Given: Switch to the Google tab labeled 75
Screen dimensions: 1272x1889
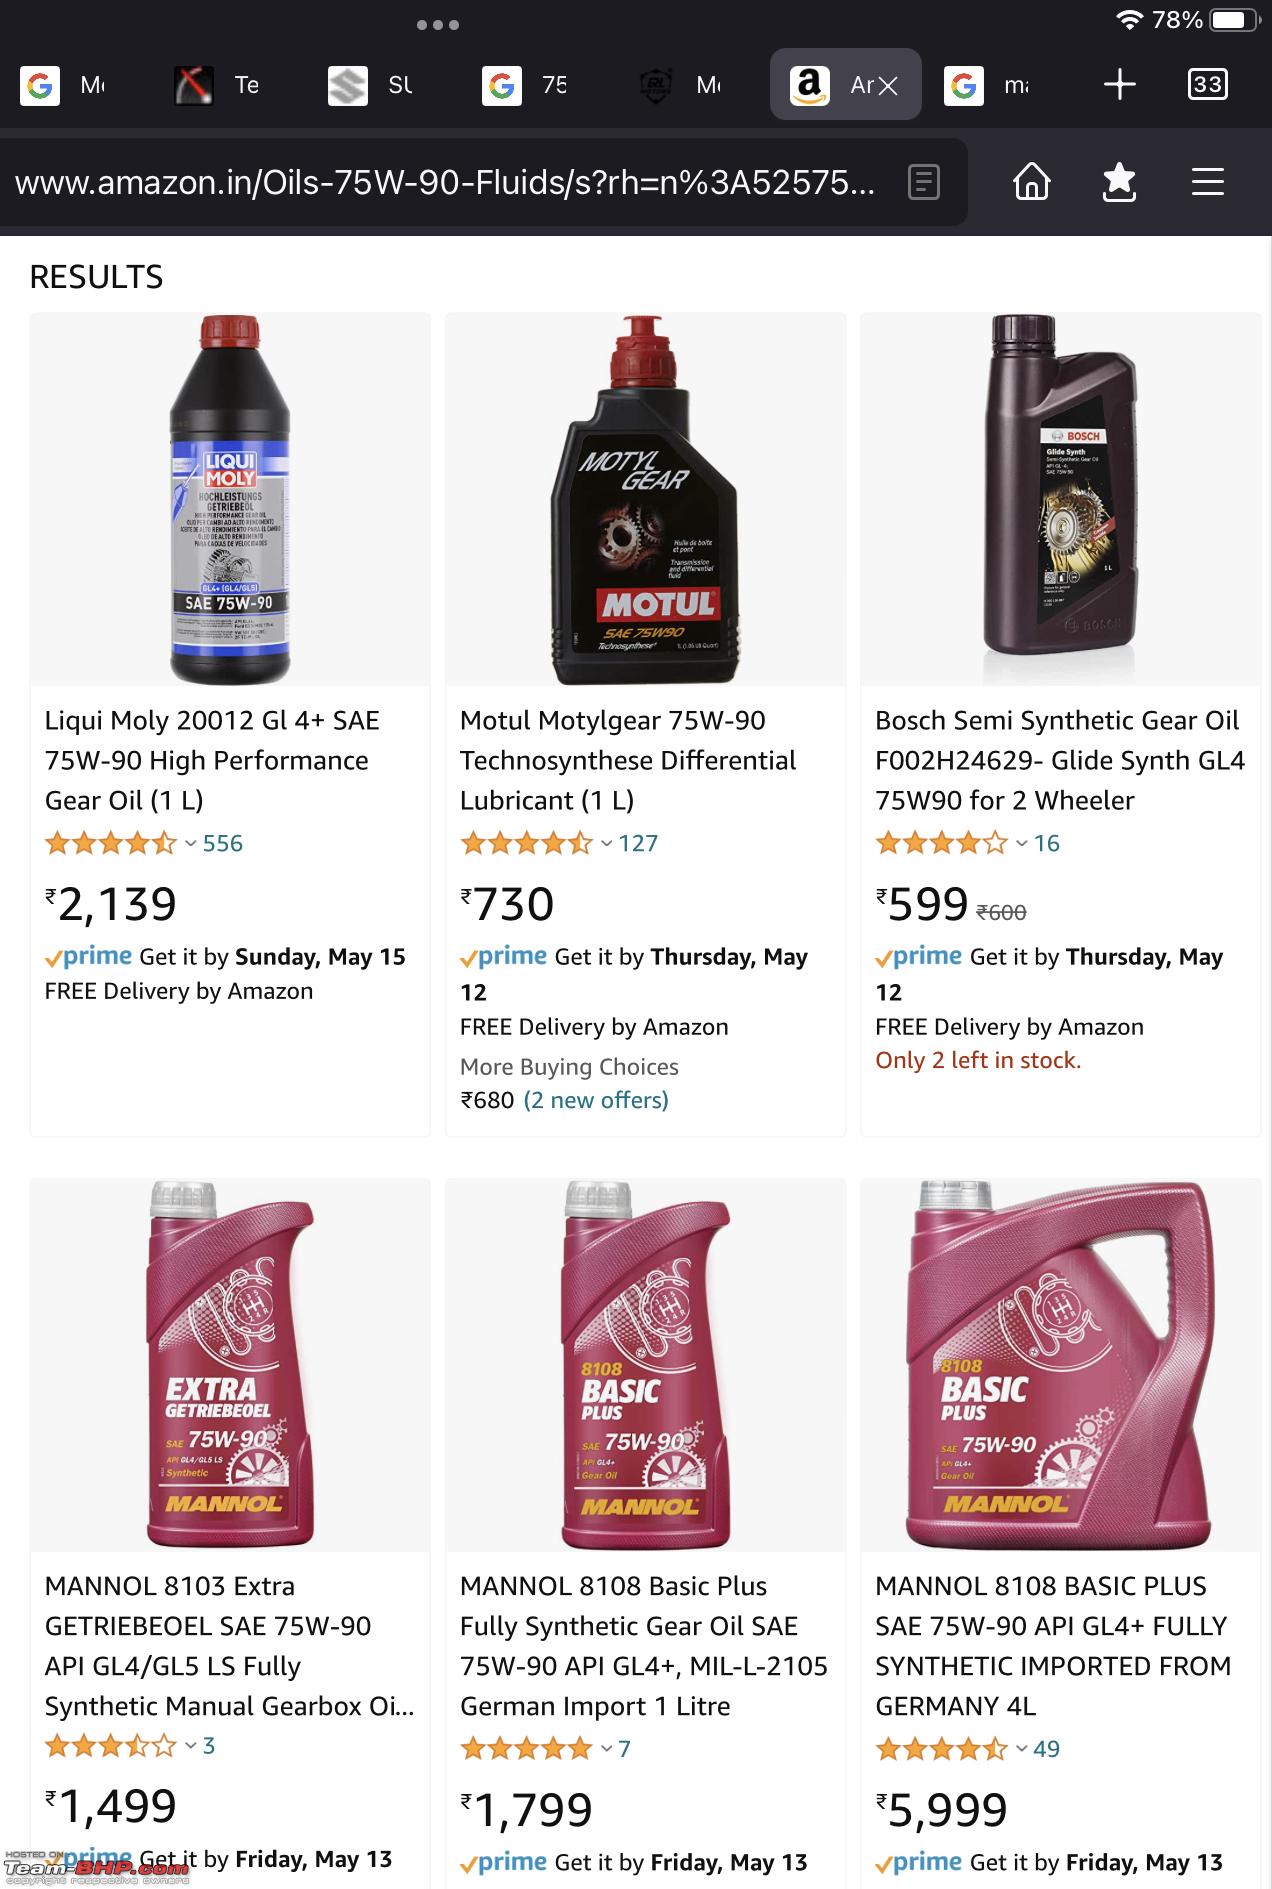Looking at the screenshot, I should (525, 85).
